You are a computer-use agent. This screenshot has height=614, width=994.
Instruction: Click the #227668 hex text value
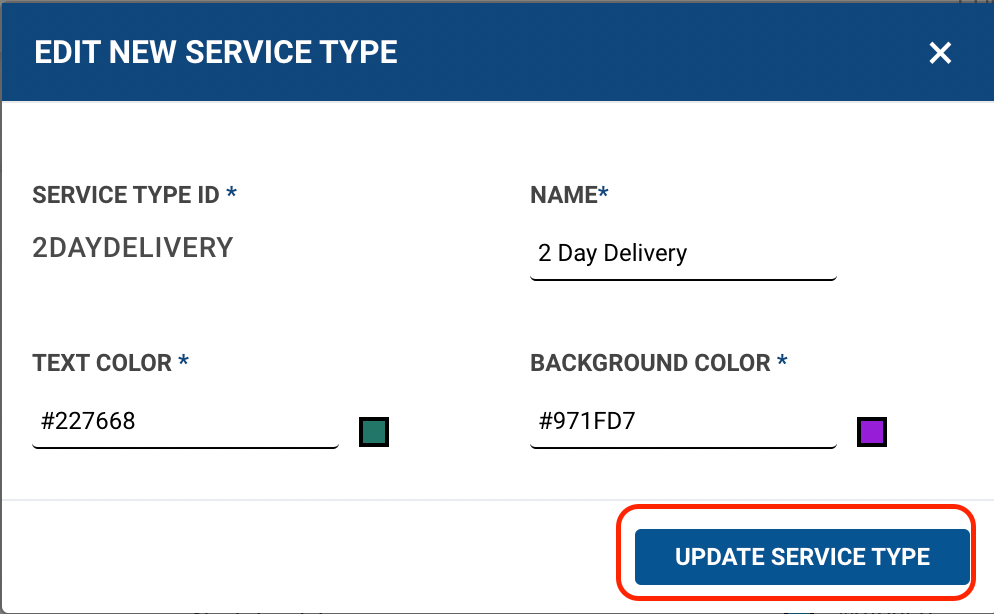(88, 423)
